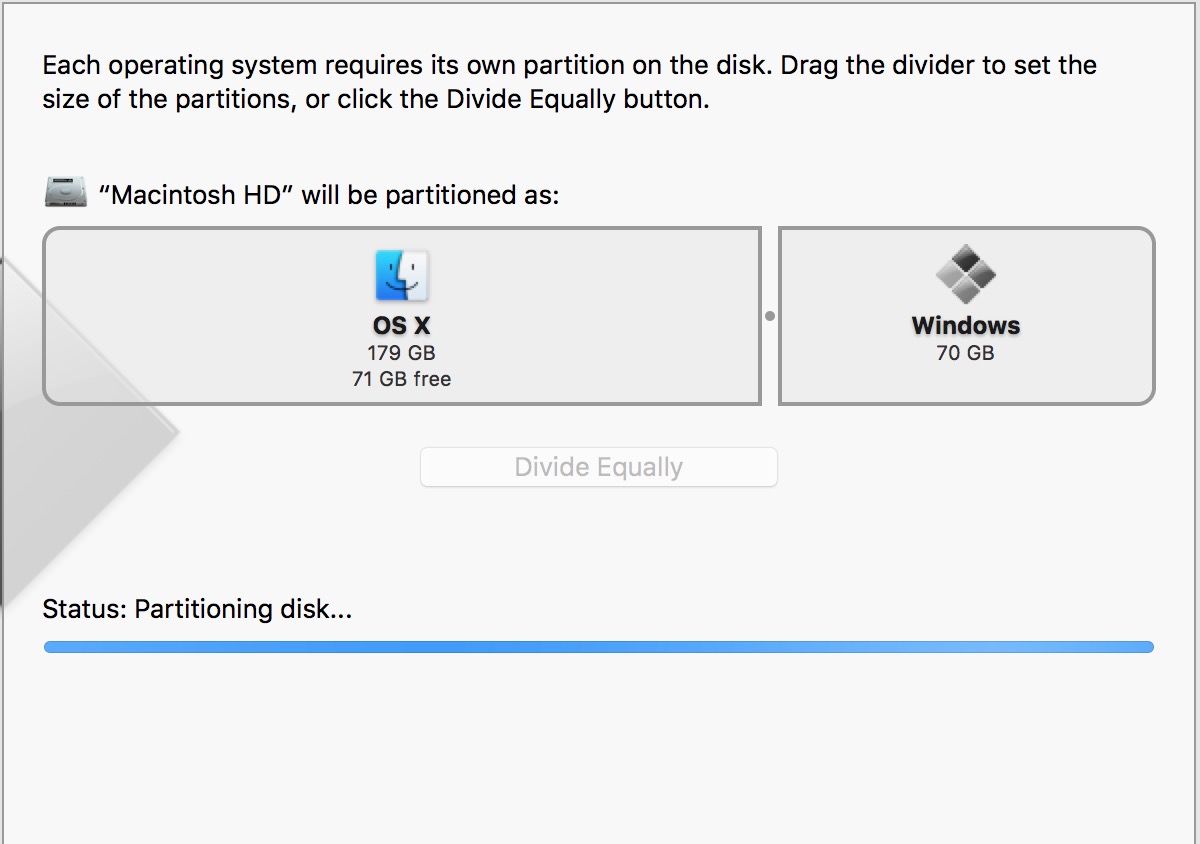
Task: Click the OS X label text
Action: click(401, 325)
